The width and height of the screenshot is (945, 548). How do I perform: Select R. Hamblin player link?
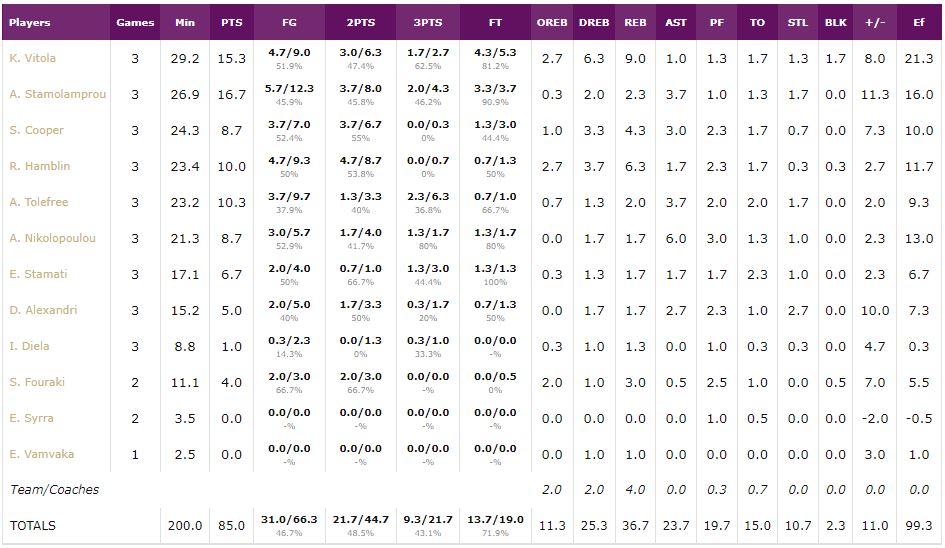[x=40, y=166]
